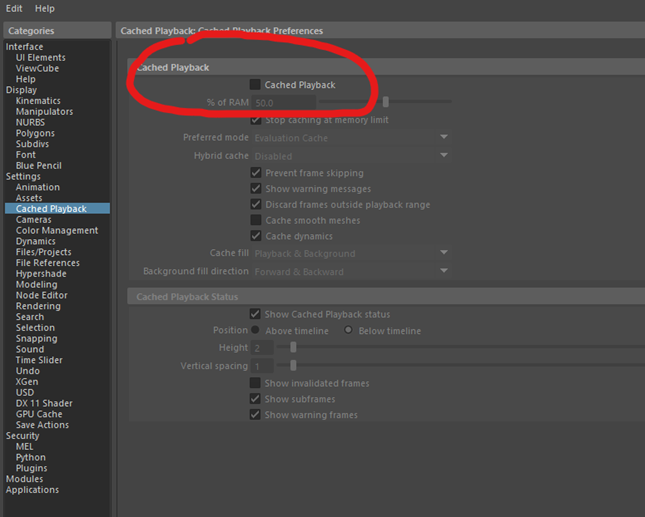
Task: Select Subdivs category
Action: pos(32,144)
